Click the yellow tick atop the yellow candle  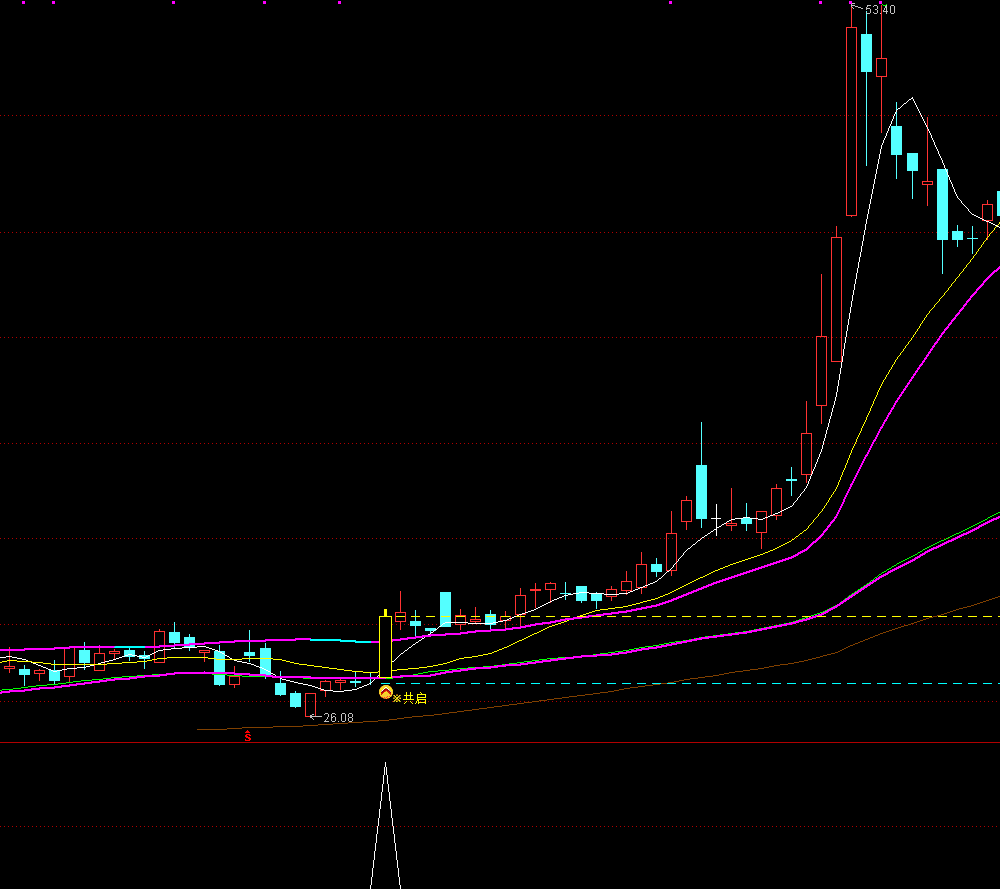pos(385,611)
